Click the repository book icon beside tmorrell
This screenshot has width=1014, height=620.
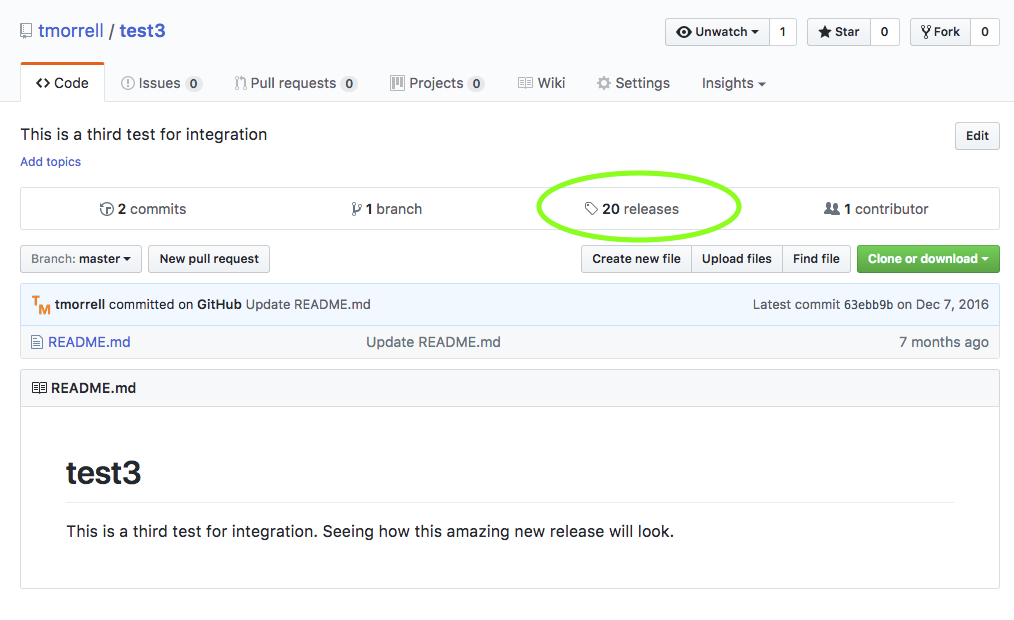click(x=26, y=31)
